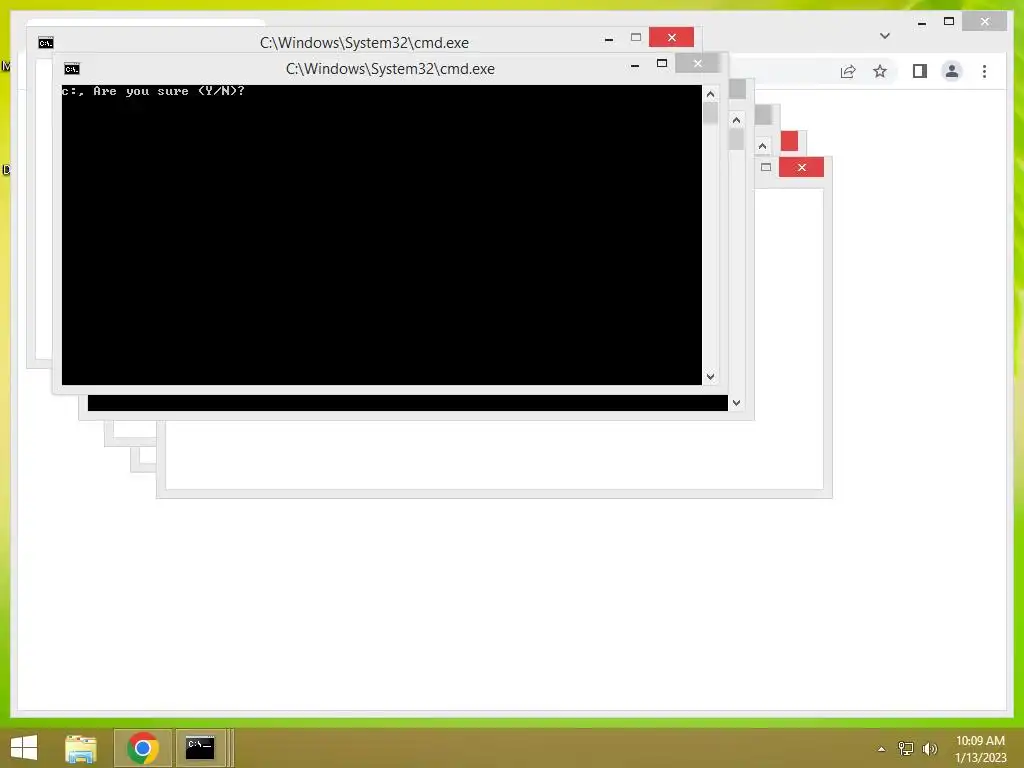This screenshot has width=1024, height=768.
Task: Open the volume speaker tray icon
Action: 929,748
